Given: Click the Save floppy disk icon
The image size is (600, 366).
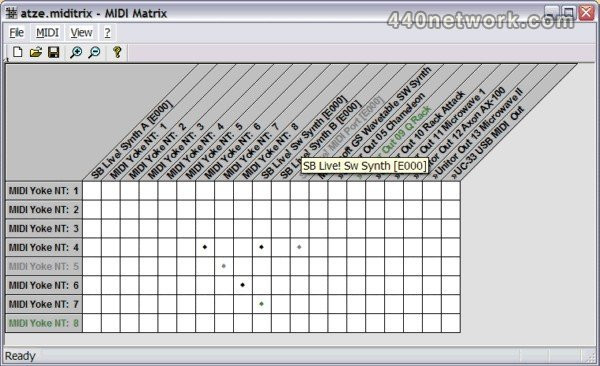Looking at the screenshot, I should pyautogui.click(x=54, y=52).
